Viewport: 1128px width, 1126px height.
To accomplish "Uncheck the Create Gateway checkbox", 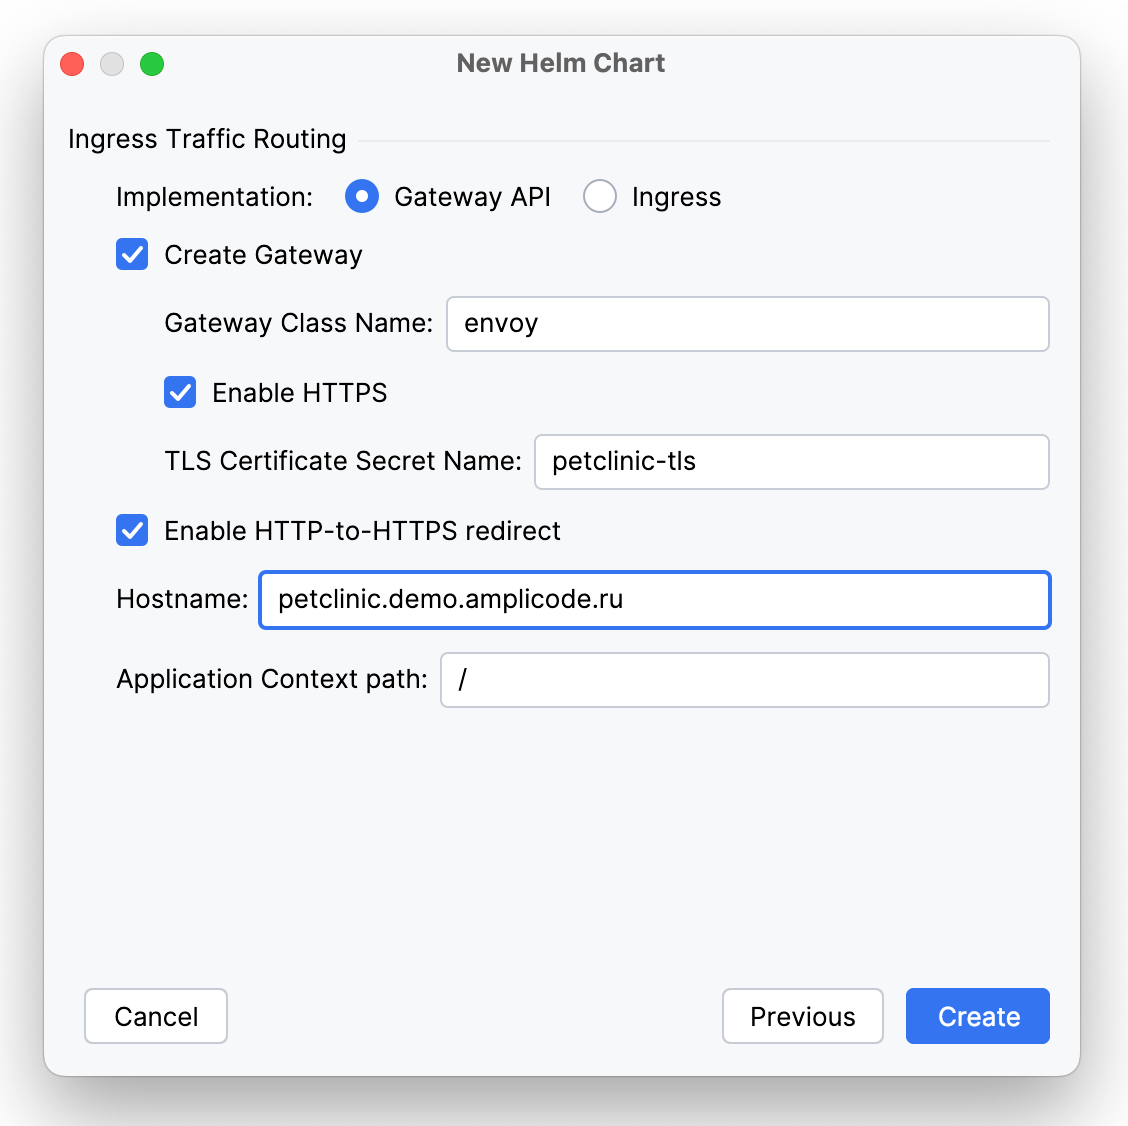I will pyautogui.click(x=133, y=255).
